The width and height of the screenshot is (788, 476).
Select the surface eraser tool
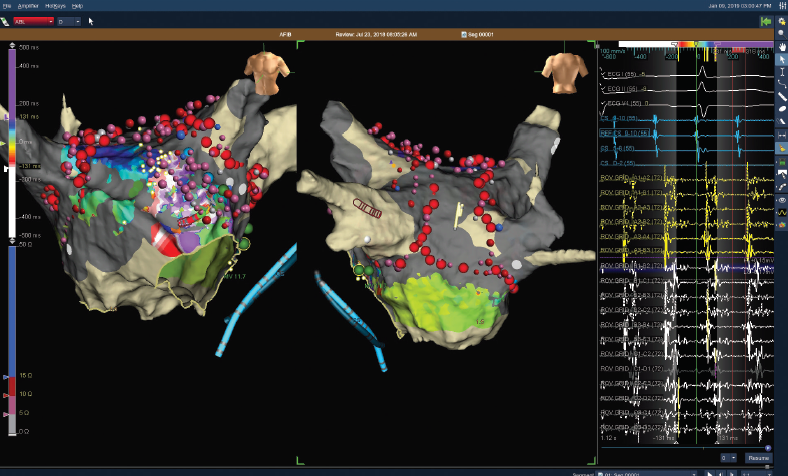point(782,121)
